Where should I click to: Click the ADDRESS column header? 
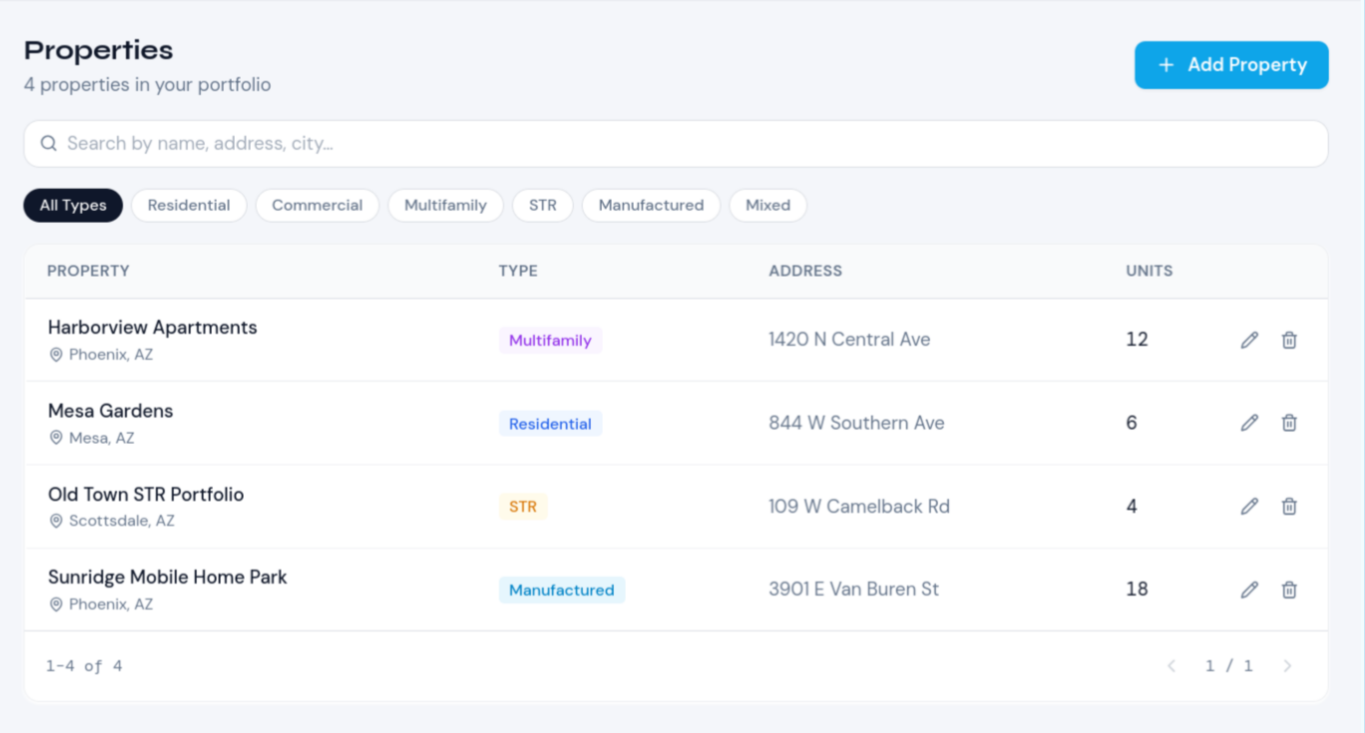tap(805, 271)
